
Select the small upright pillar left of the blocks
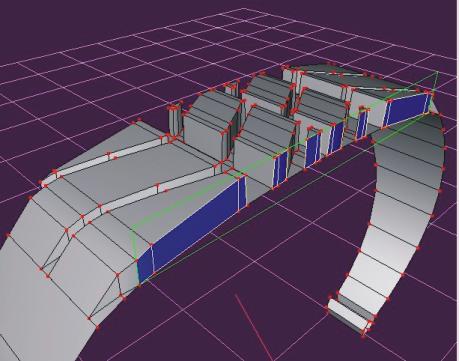(x=174, y=122)
